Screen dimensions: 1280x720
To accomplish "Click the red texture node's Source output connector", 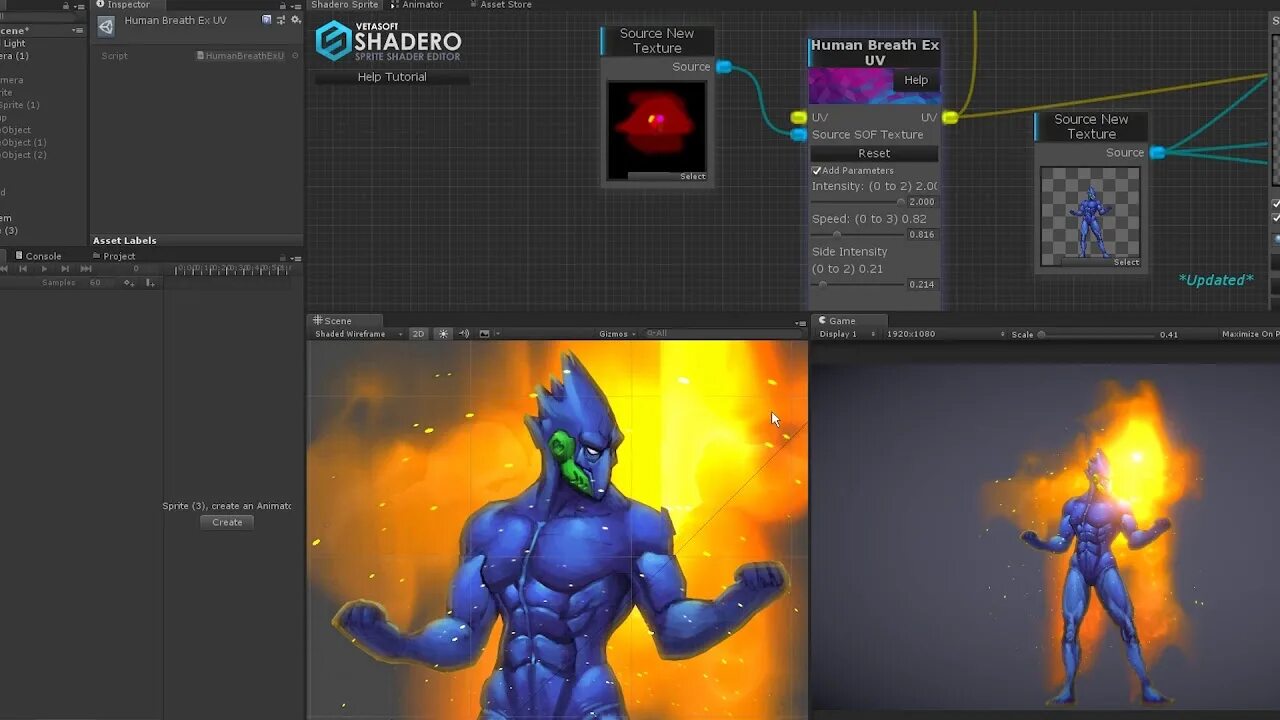I will pyautogui.click(x=724, y=67).
